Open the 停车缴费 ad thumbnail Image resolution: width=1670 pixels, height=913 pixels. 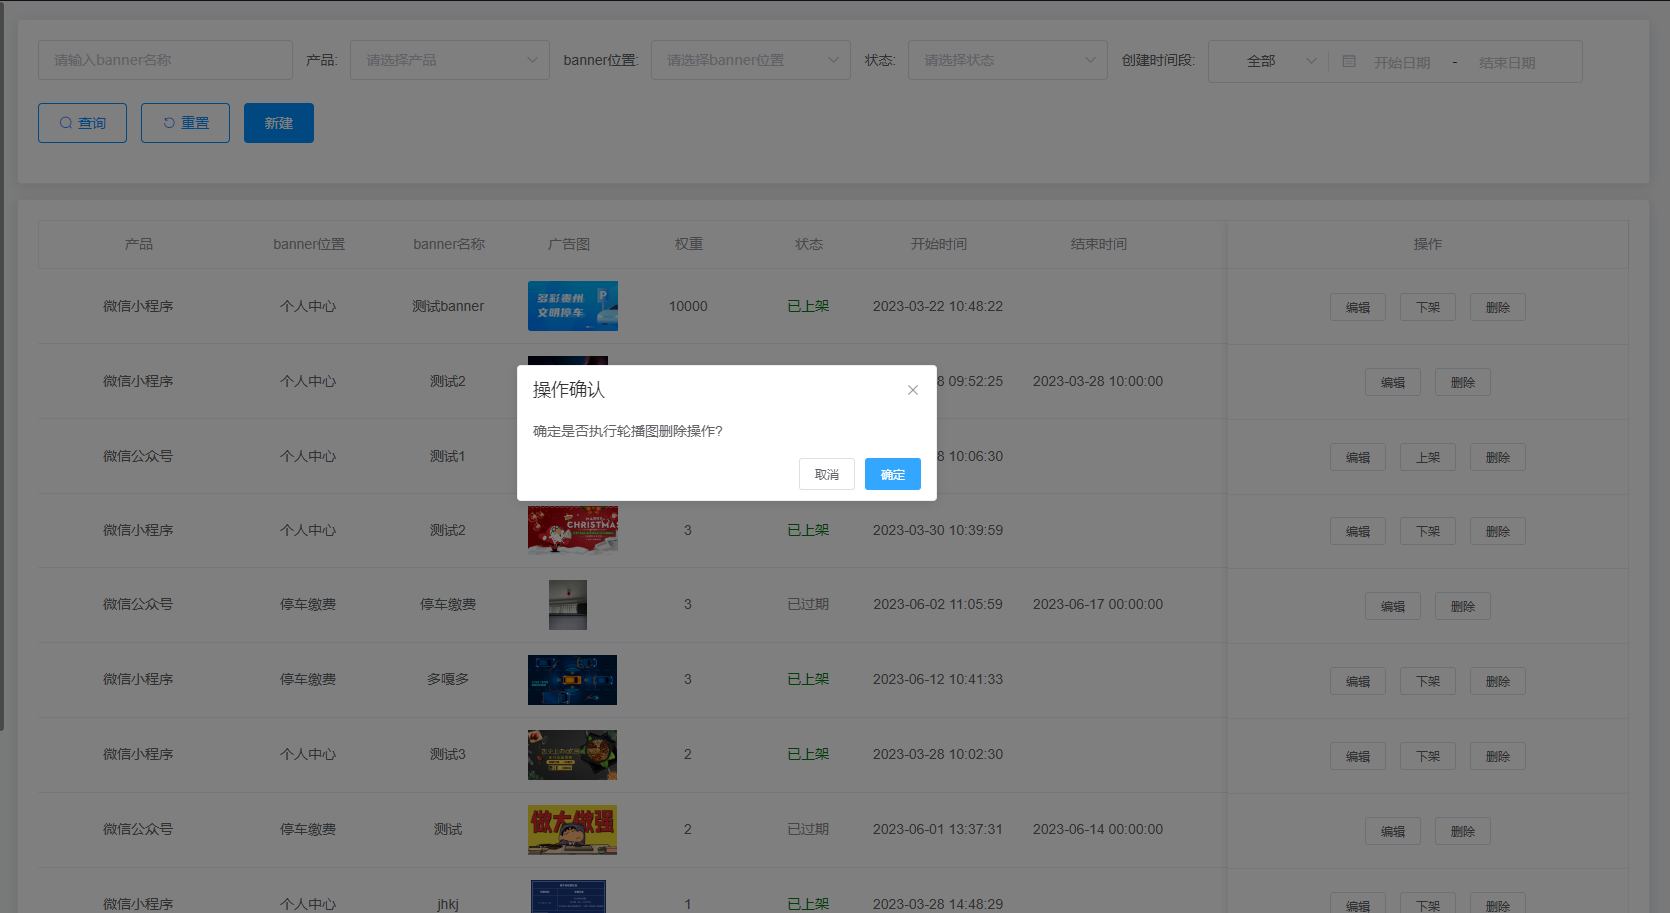click(567, 605)
